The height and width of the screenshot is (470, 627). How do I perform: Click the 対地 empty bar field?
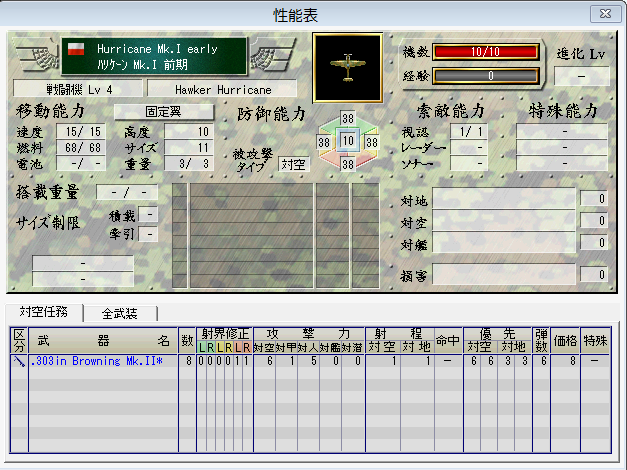tap(504, 199)
